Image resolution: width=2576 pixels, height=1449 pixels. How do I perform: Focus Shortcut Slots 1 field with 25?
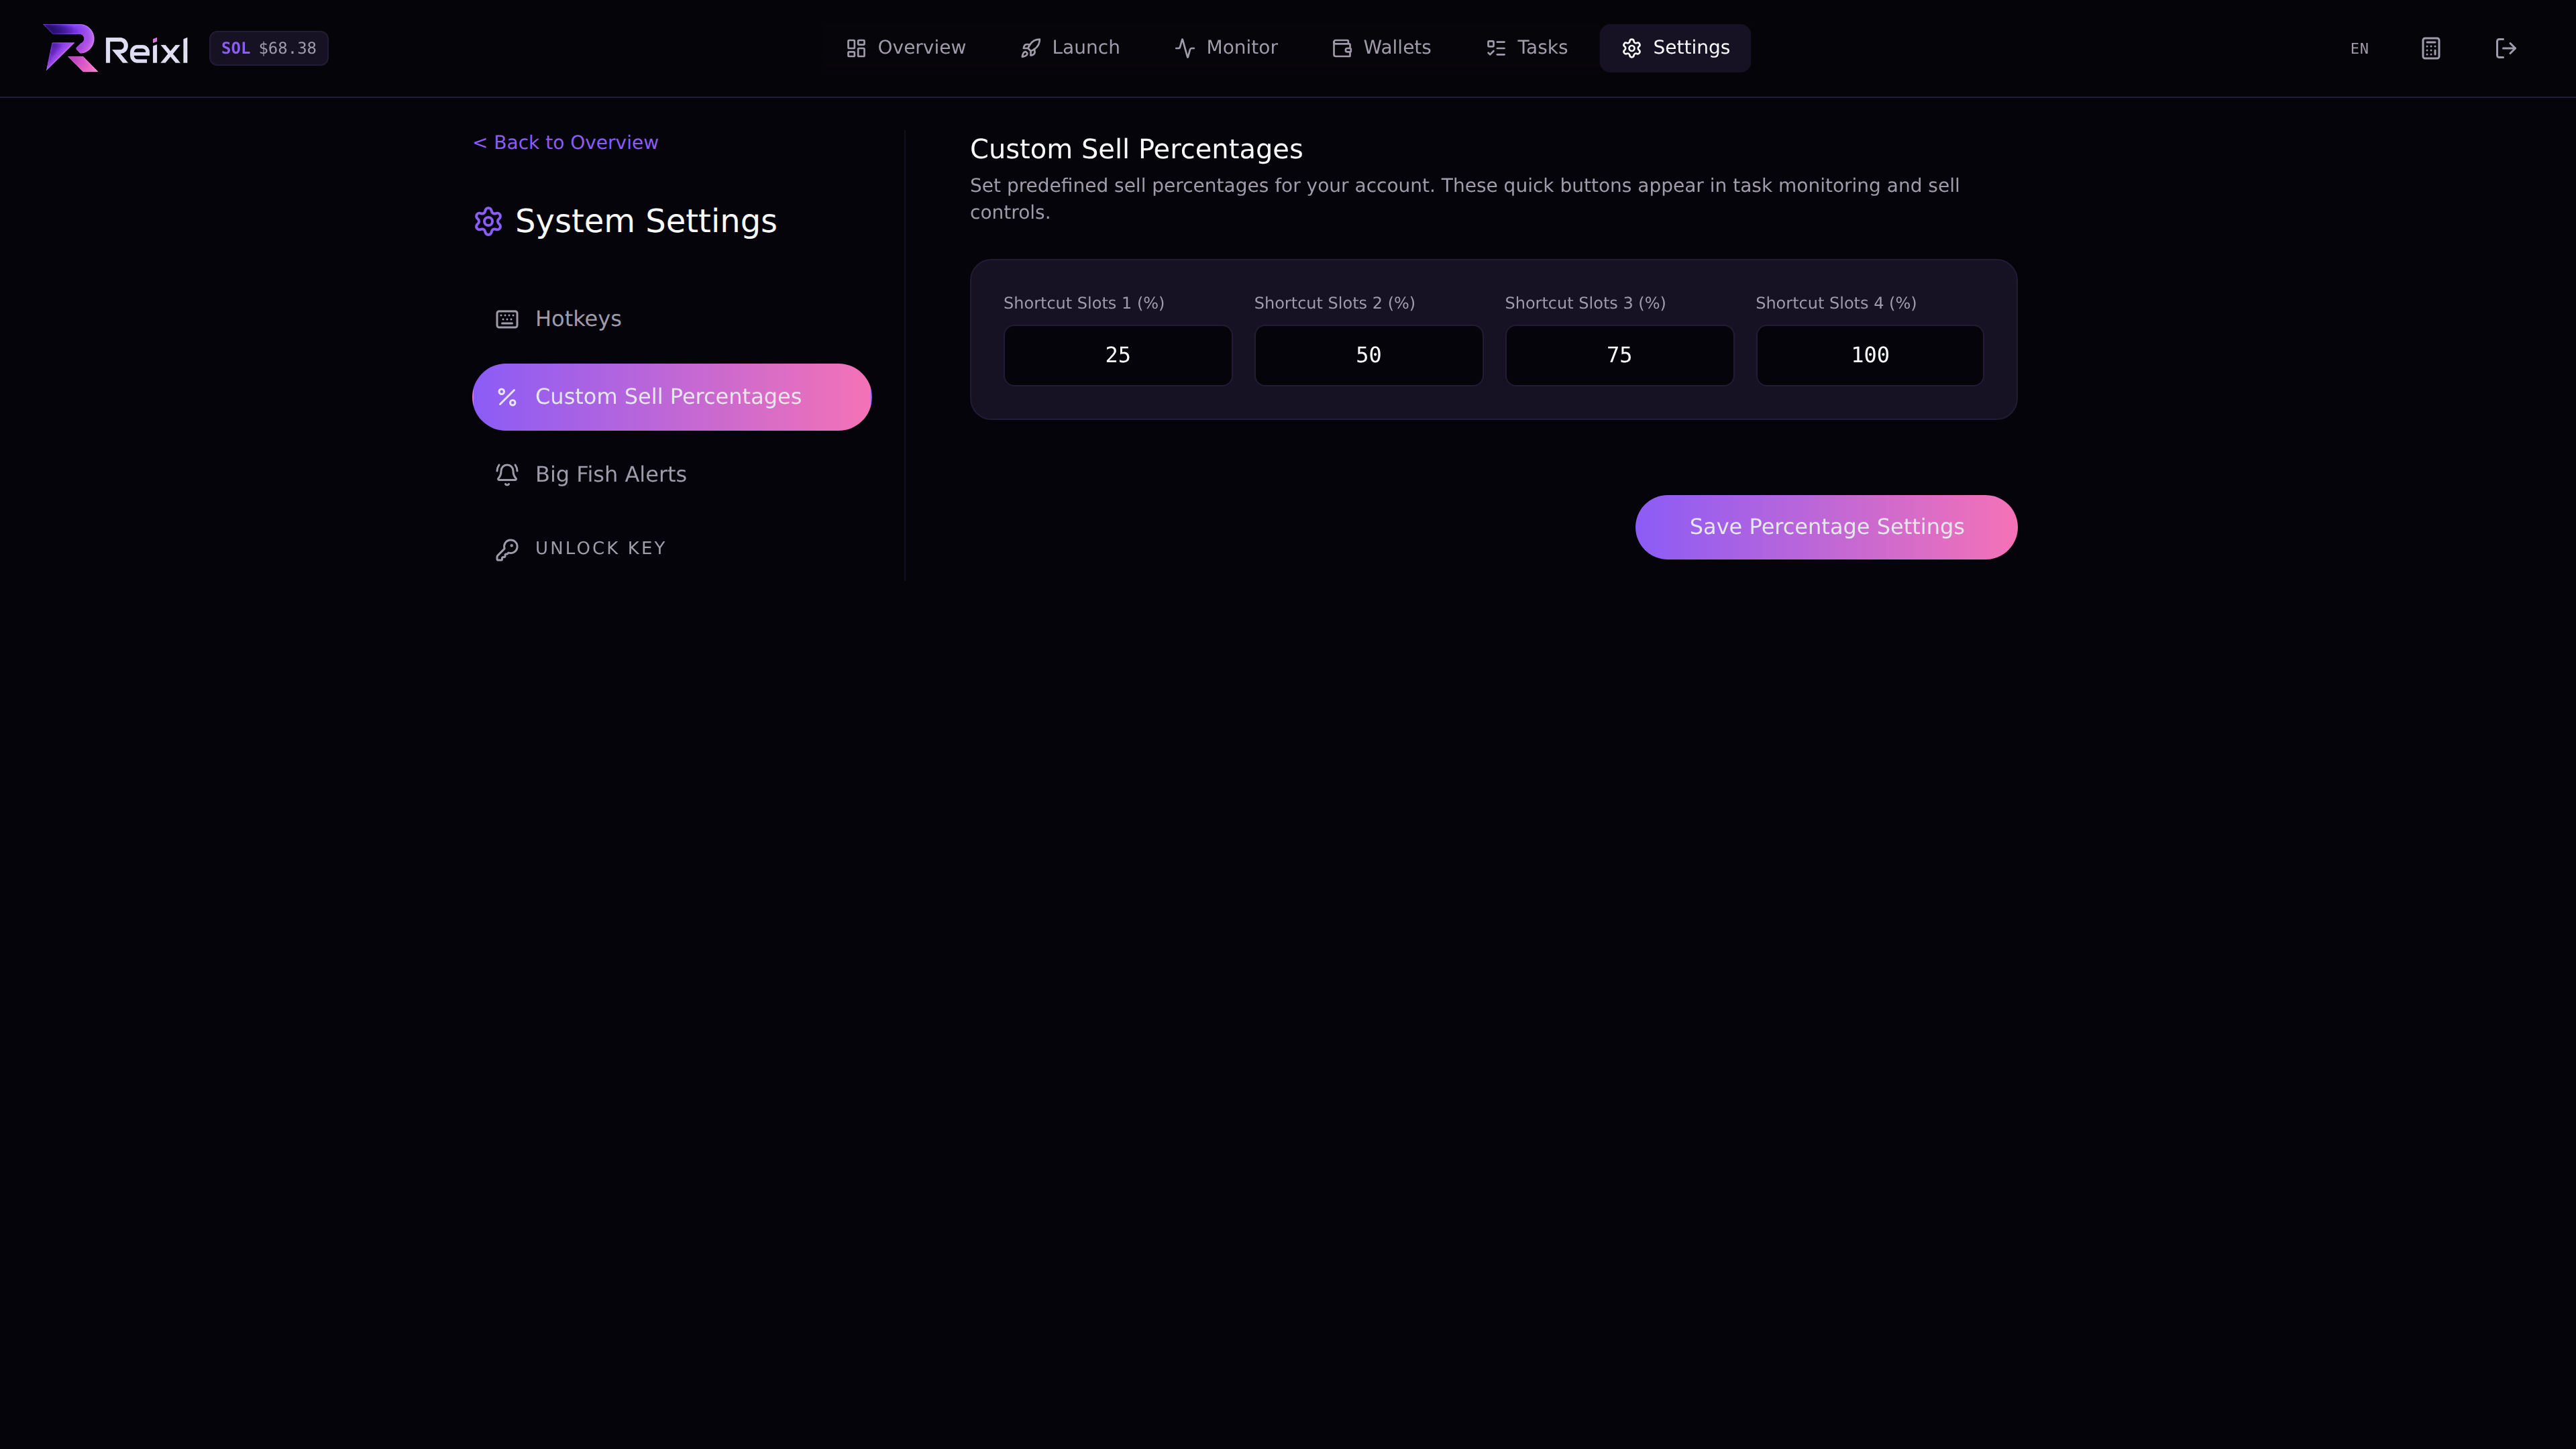click(x=1118, y=355)
